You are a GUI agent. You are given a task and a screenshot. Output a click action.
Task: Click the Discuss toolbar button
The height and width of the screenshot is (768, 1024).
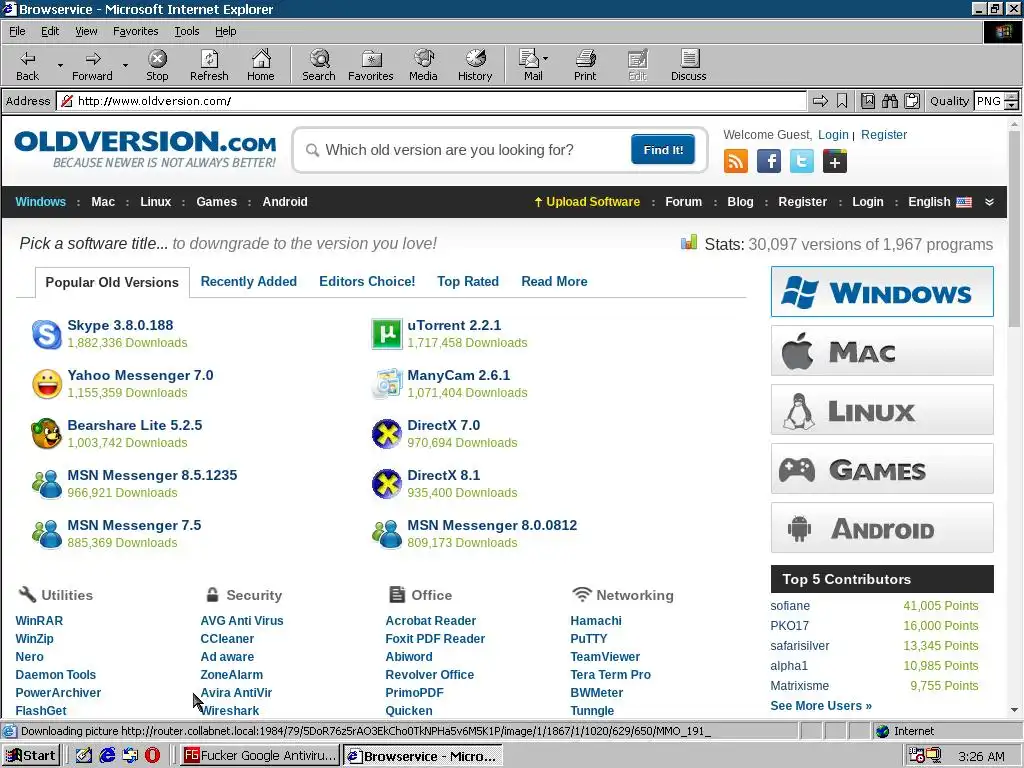(x=688, y=65)
